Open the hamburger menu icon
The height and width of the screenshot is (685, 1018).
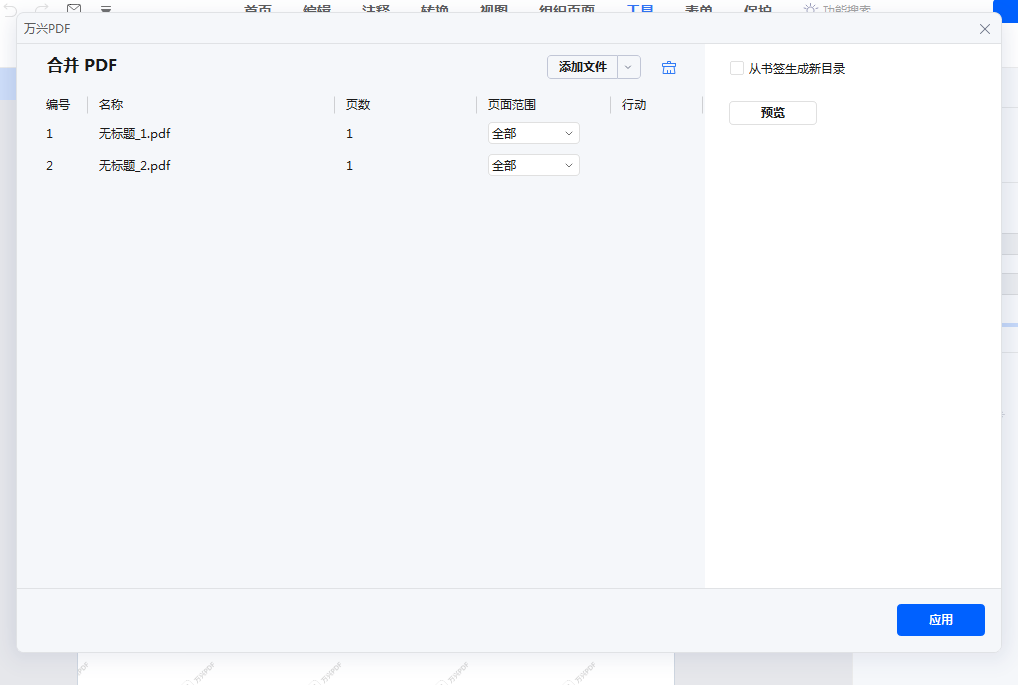(x=106, y=9)
